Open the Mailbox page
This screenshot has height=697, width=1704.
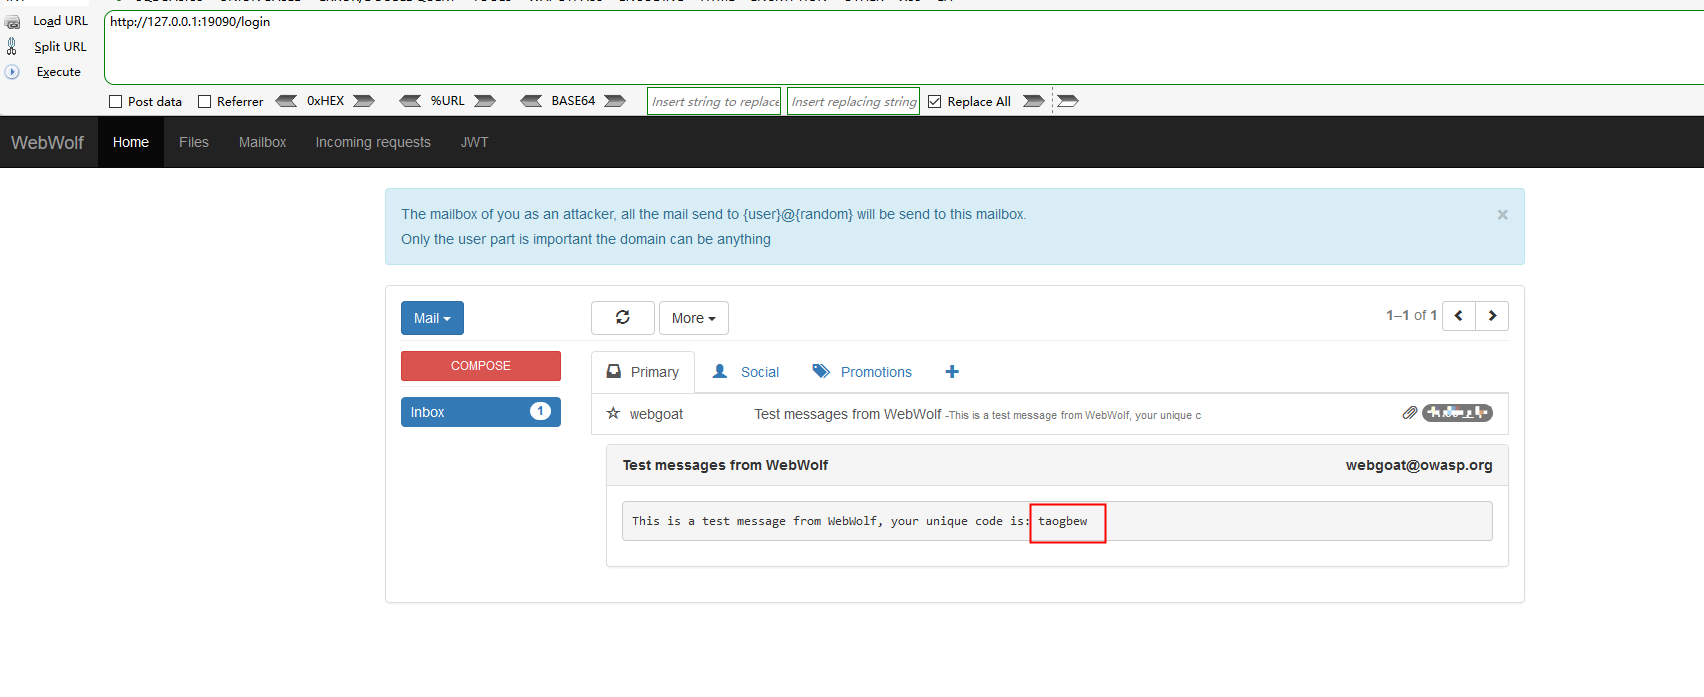(x=263, y=142)
